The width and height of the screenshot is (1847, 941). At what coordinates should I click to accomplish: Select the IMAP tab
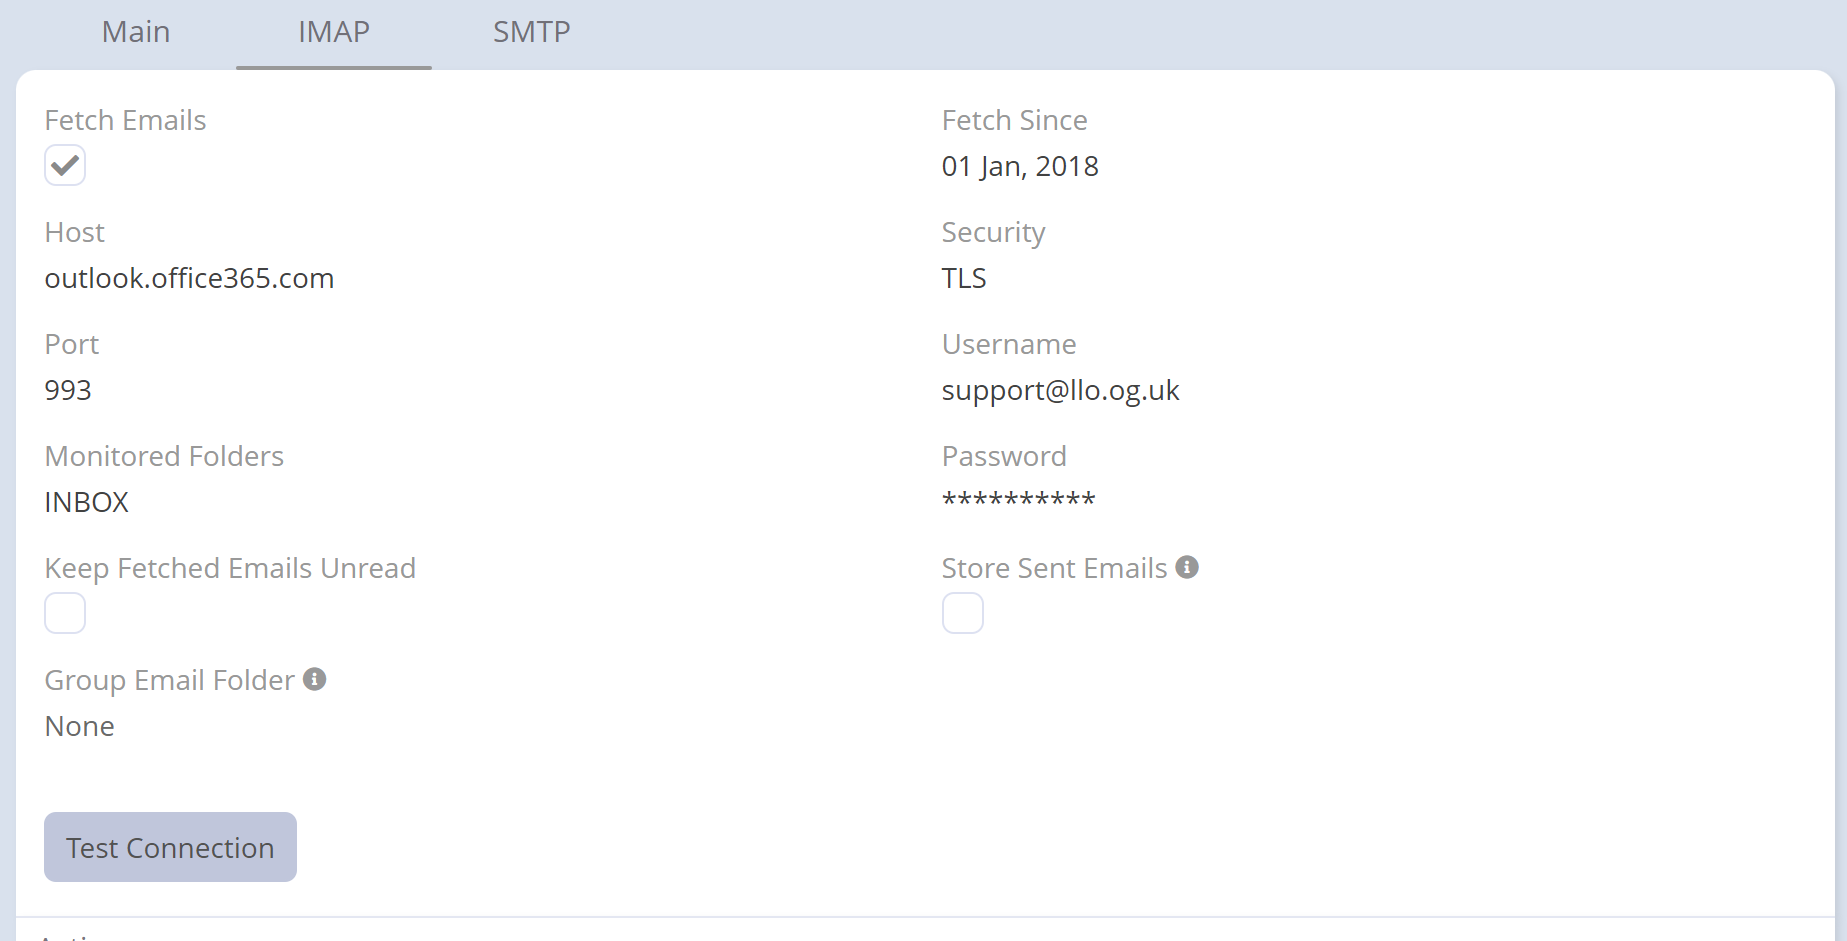[x=333, y=32]
